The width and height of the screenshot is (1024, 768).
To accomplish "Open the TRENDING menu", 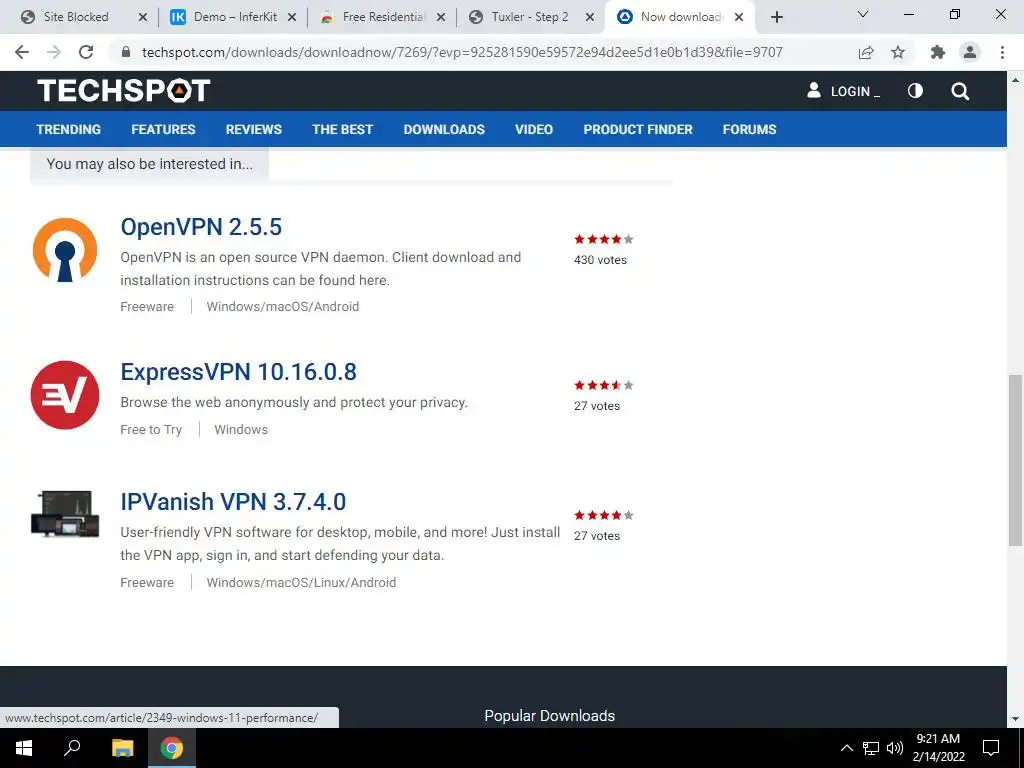I will click(x=69, y=129).
